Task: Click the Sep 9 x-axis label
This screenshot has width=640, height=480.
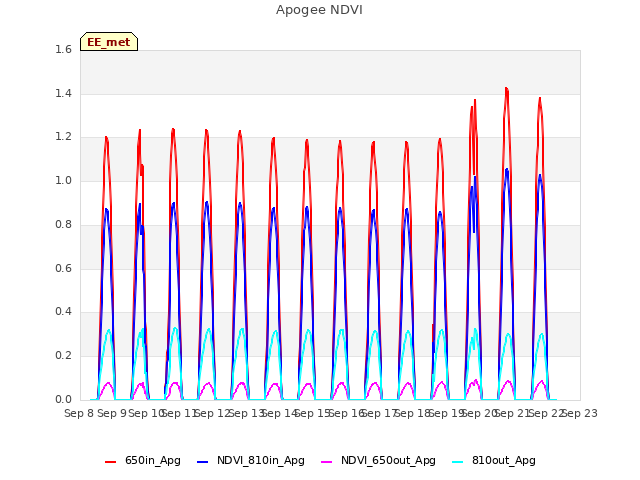Action: 112,413
